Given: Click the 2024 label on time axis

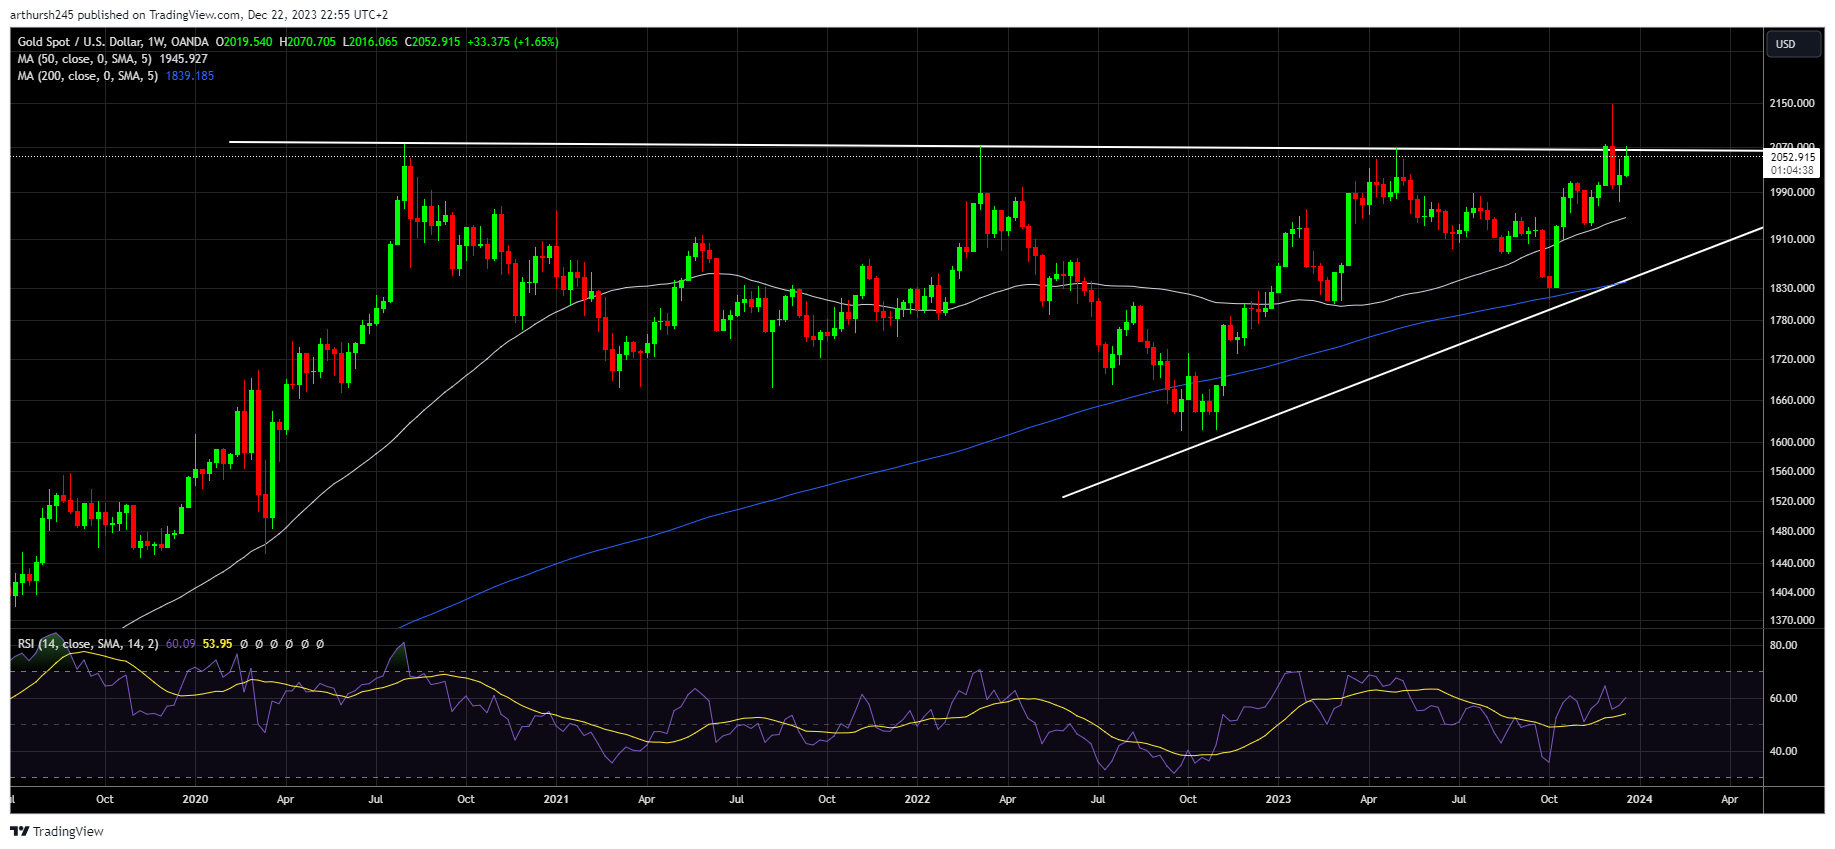Looking at the screenshot, I should pos(1639,799).
